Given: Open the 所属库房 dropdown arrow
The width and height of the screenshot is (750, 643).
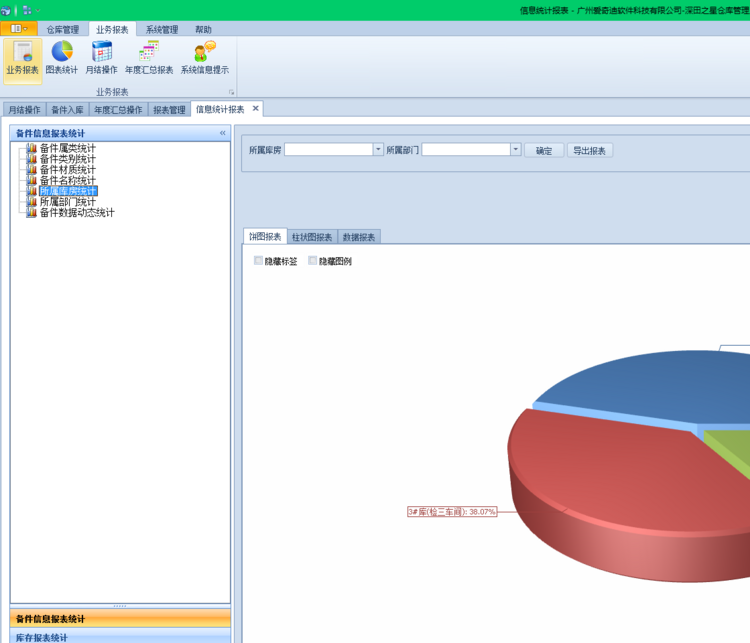Looking at the screenshot, I should 378,150.
